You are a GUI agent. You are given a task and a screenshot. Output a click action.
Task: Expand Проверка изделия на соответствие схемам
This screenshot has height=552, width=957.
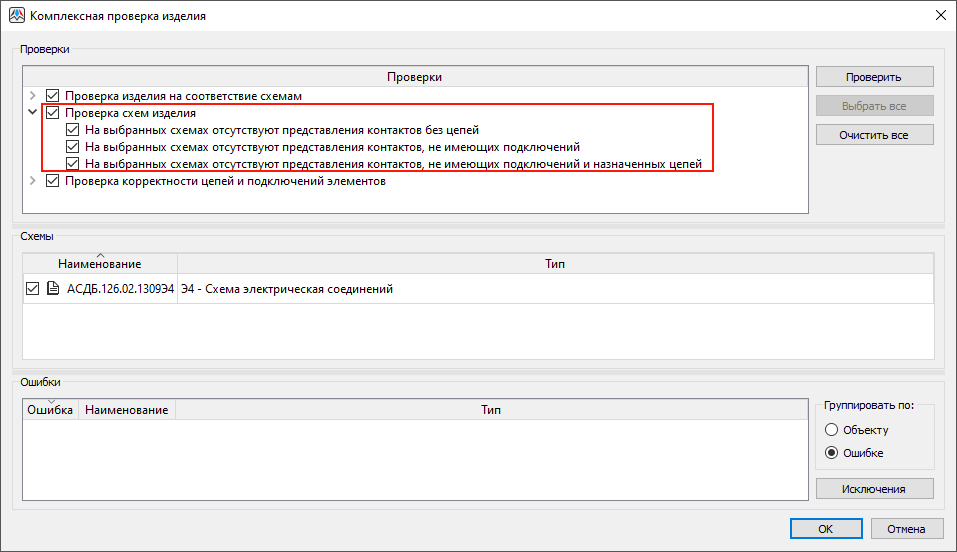point(33,96)
